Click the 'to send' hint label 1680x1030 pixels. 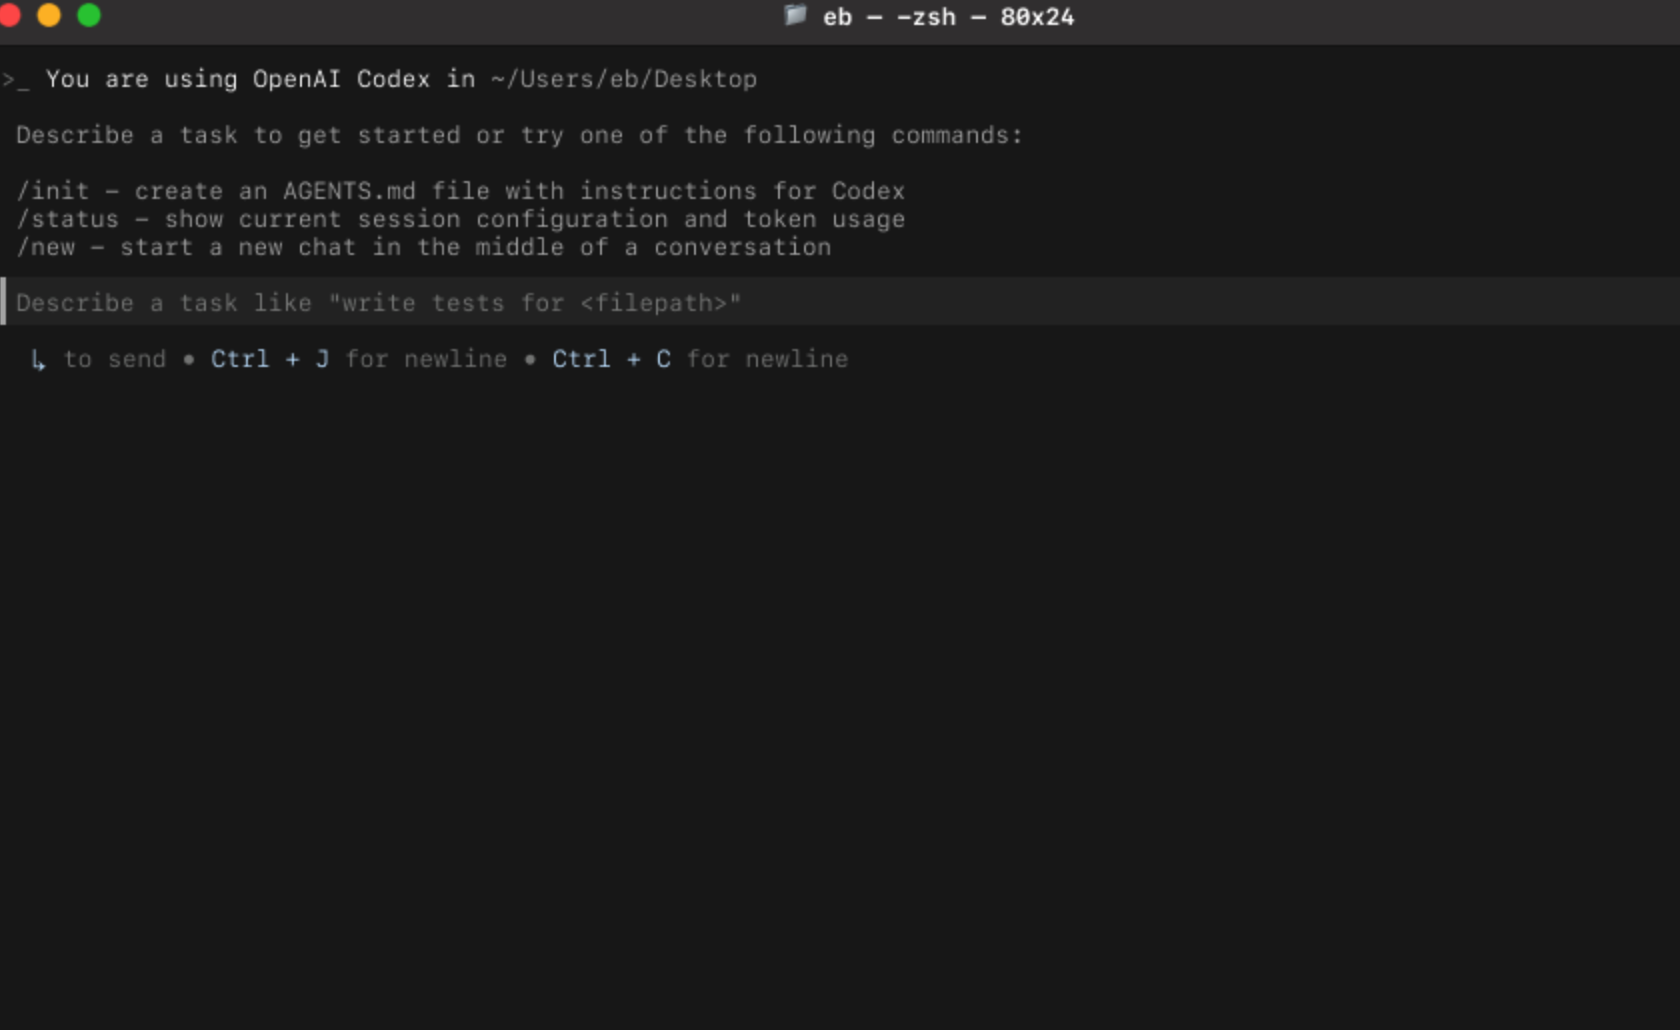[113, 359]
